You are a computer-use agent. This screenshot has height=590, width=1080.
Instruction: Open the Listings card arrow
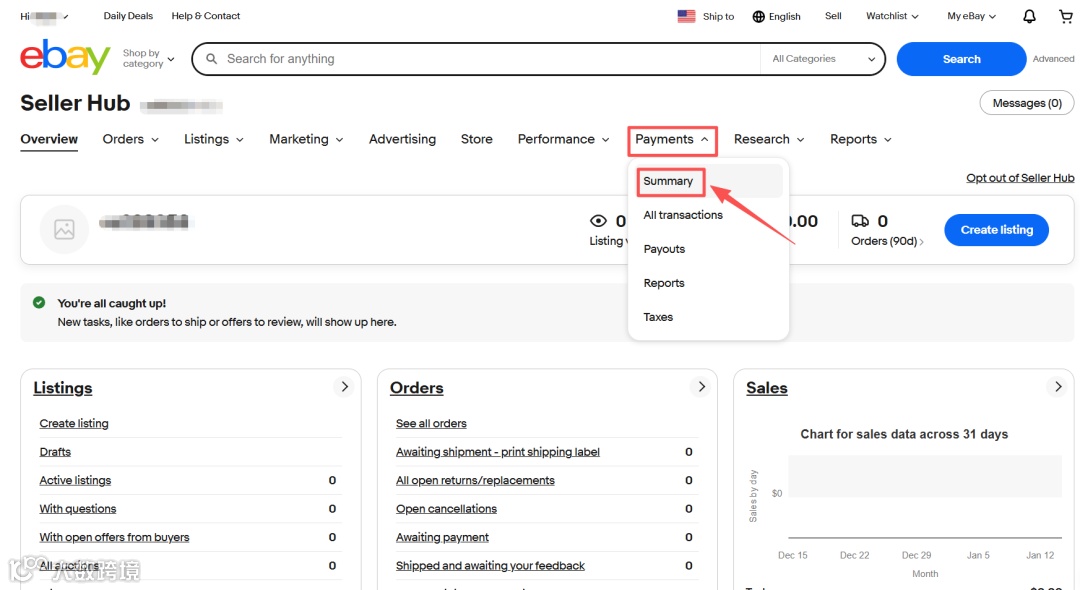(x=344, y=387)
